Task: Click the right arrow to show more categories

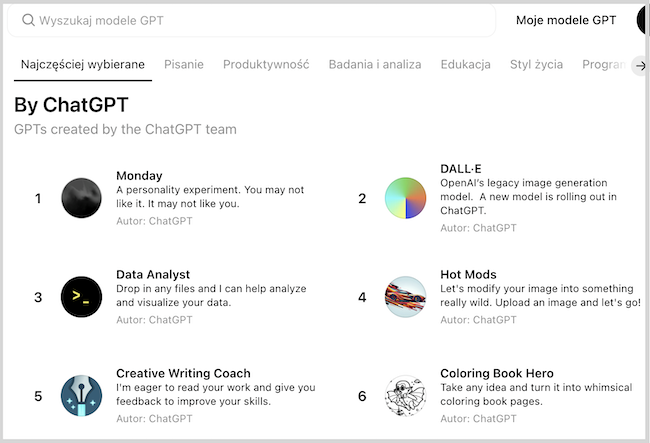Action: [640, 65]
